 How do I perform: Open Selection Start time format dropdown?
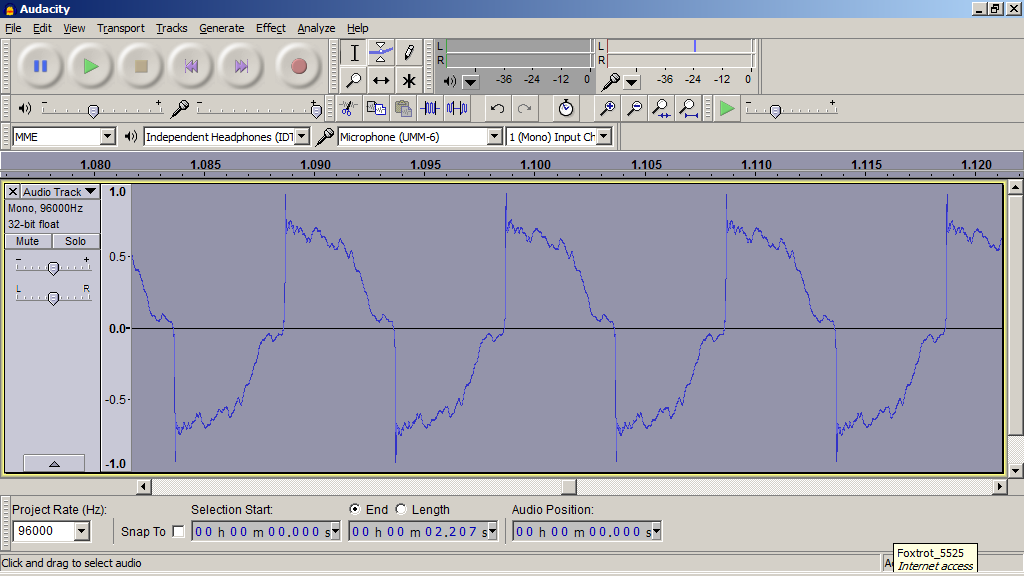(x=336, y=531)
